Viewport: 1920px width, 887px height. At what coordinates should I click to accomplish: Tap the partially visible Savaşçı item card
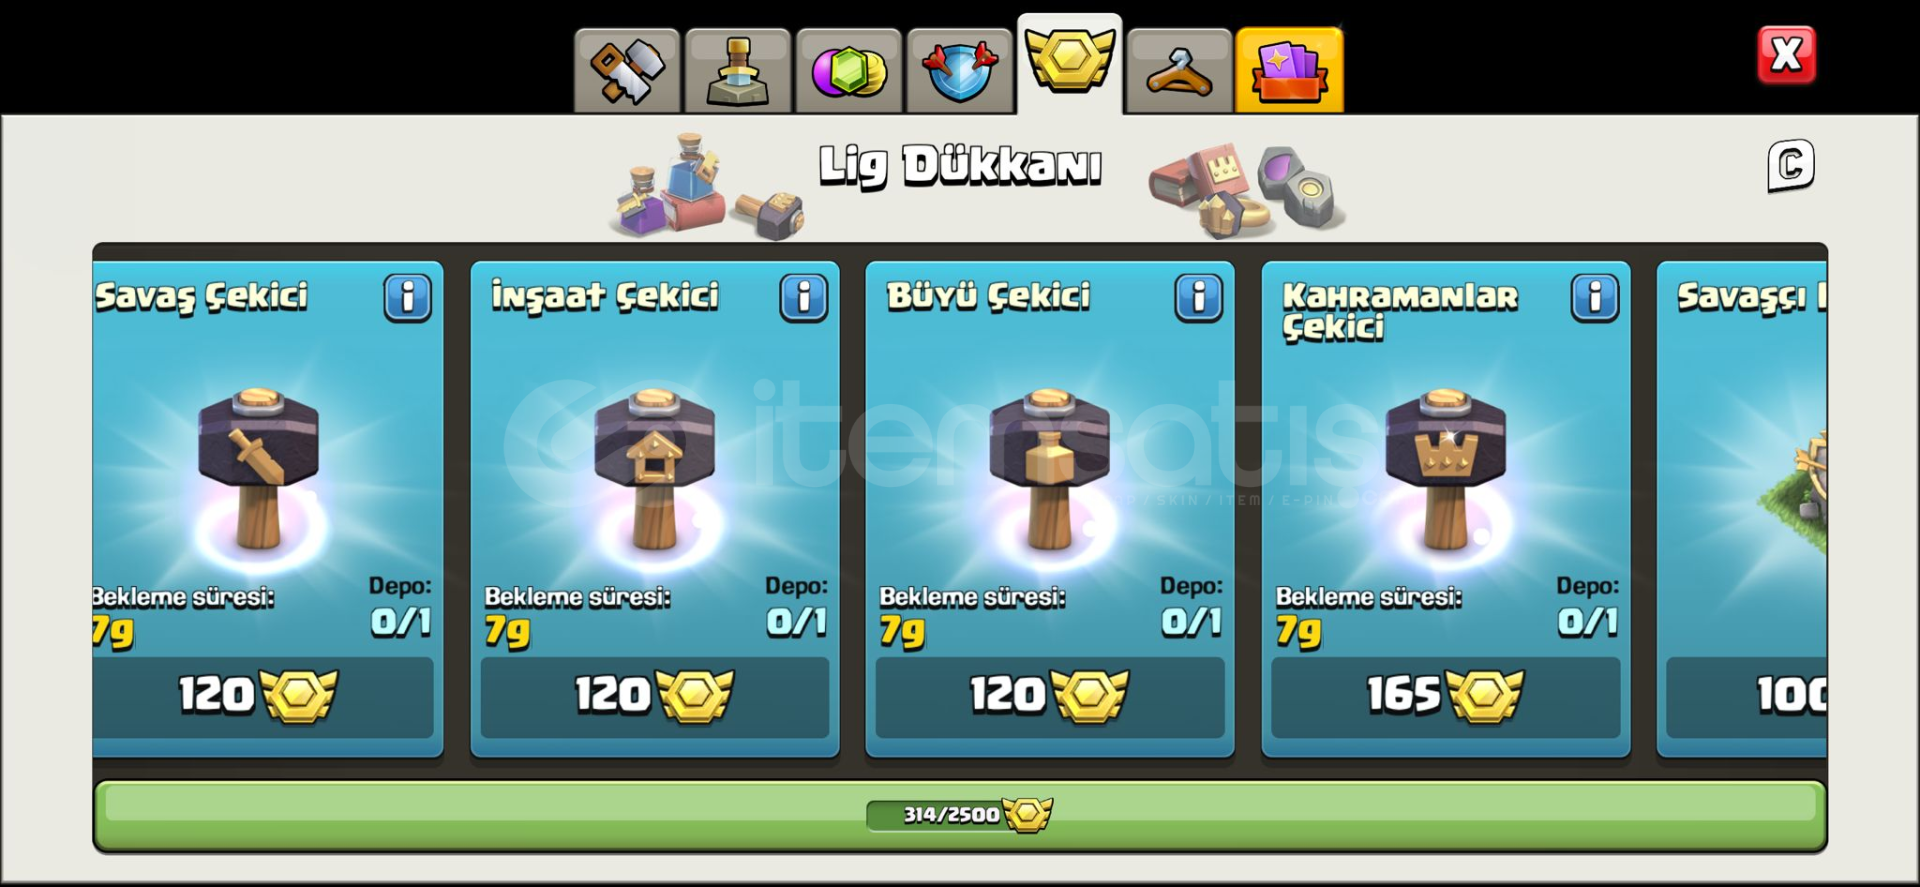point(1742,509)
